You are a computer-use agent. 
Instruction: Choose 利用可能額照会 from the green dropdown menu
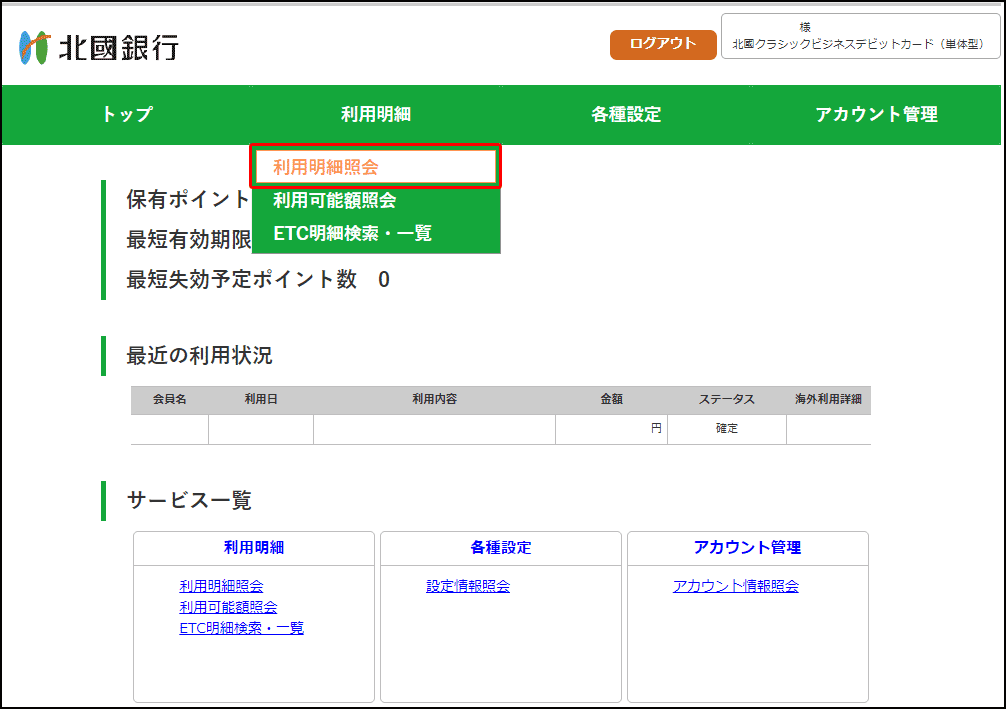tap(335, 200)
